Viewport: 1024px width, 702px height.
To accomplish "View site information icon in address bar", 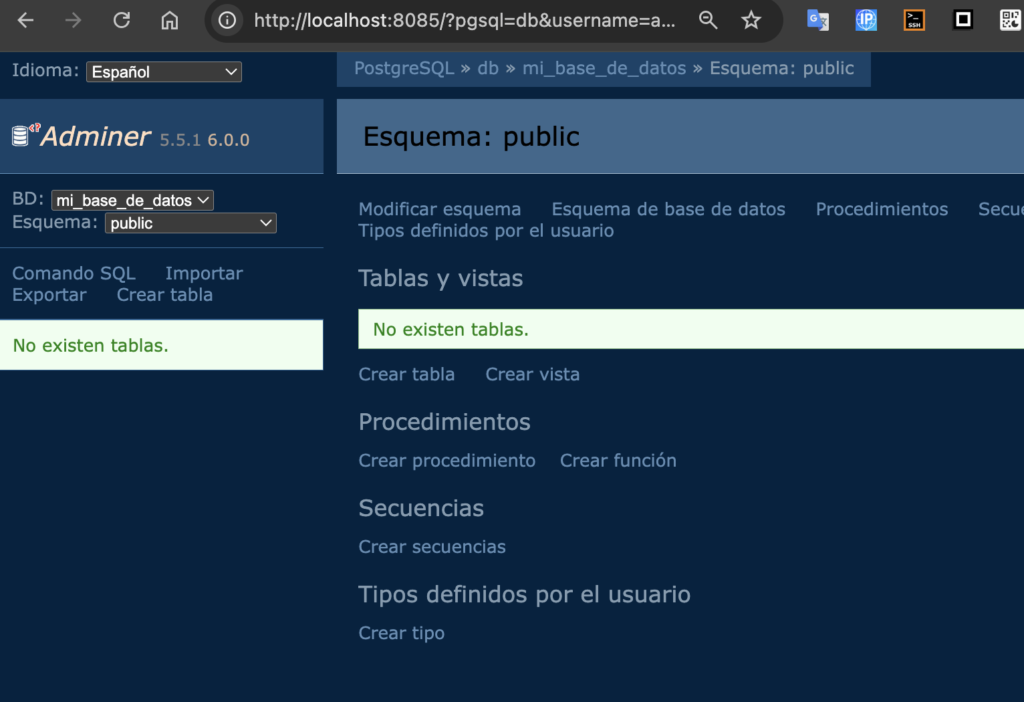I will [227, 20].
